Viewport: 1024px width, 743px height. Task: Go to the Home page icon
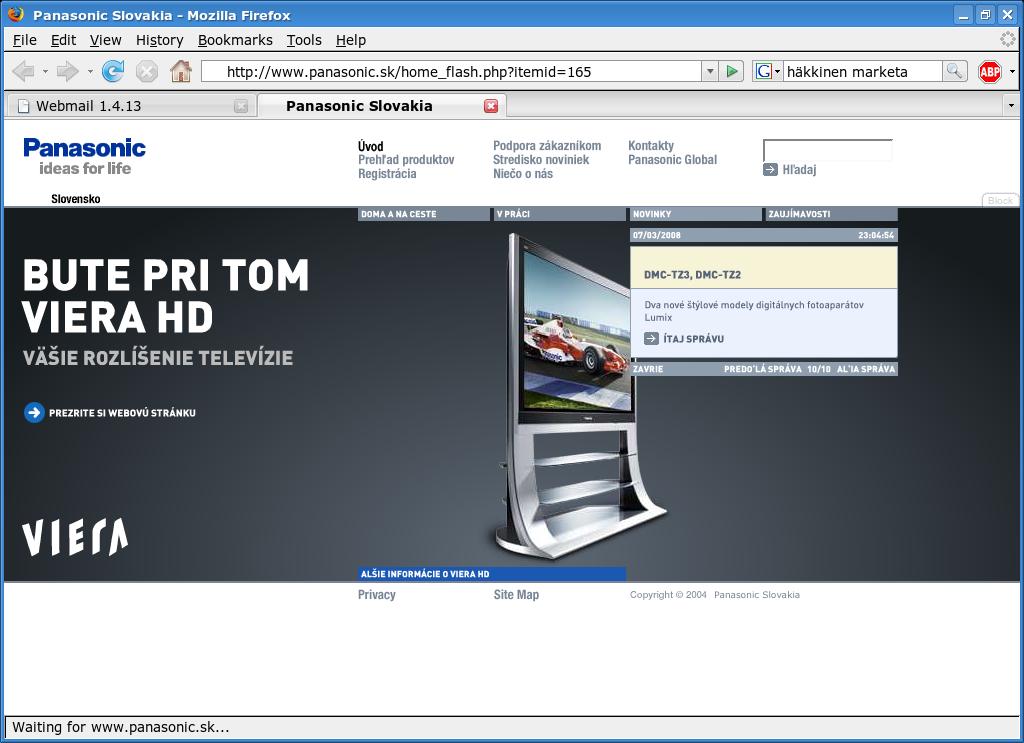click(180, 71)
